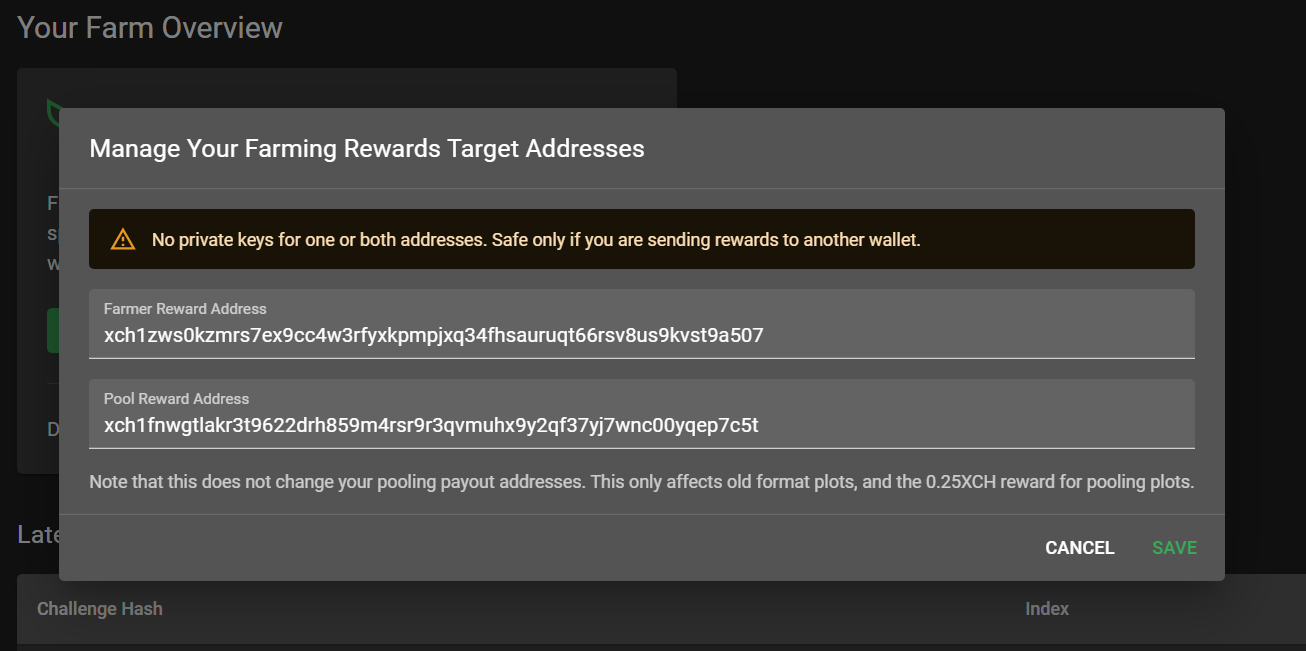
Task: Click the SAVE button
Action: click(1173, 547)
